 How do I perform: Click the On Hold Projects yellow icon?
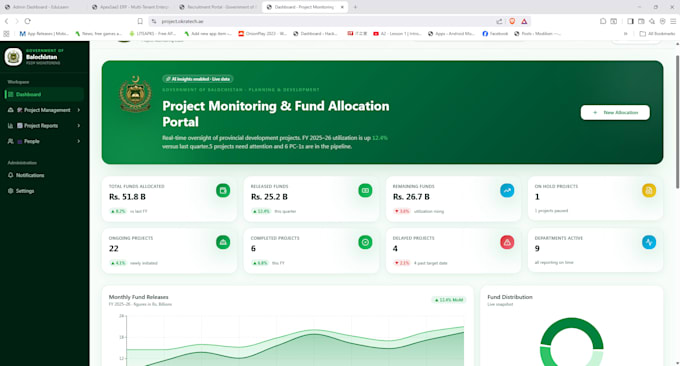(649, 190)
